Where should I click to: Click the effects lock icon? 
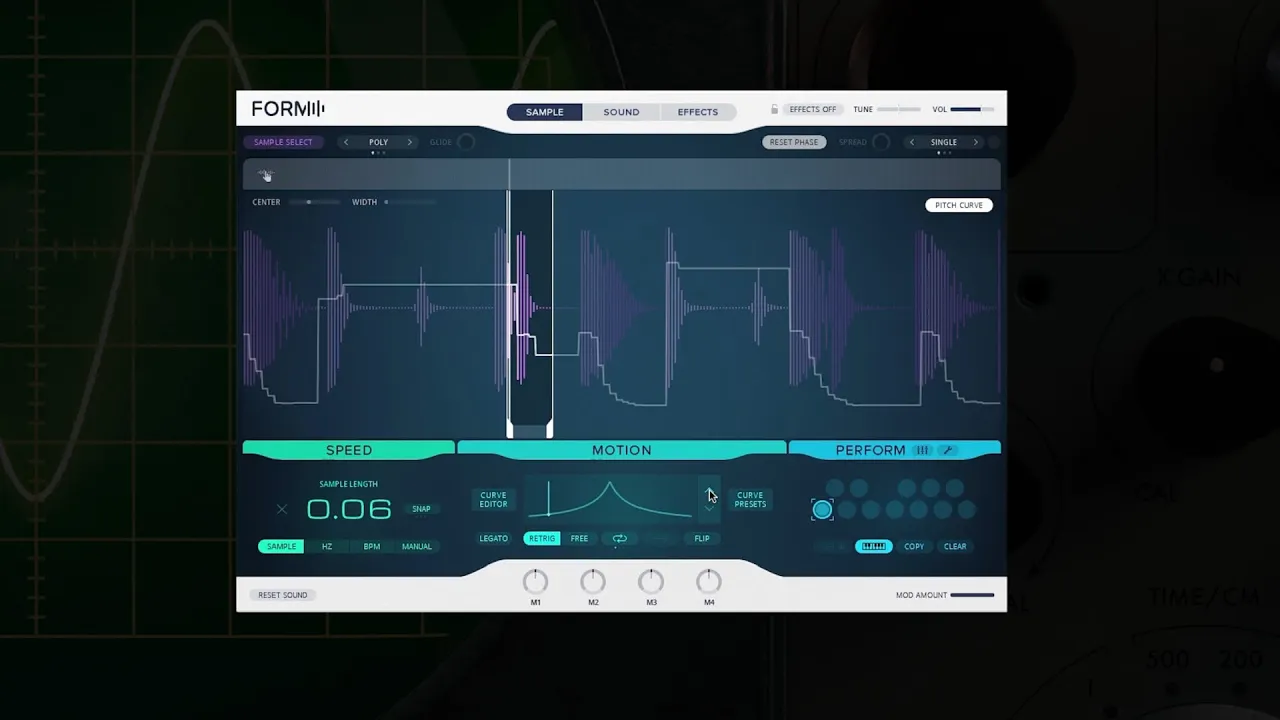[x=774, y=109]
